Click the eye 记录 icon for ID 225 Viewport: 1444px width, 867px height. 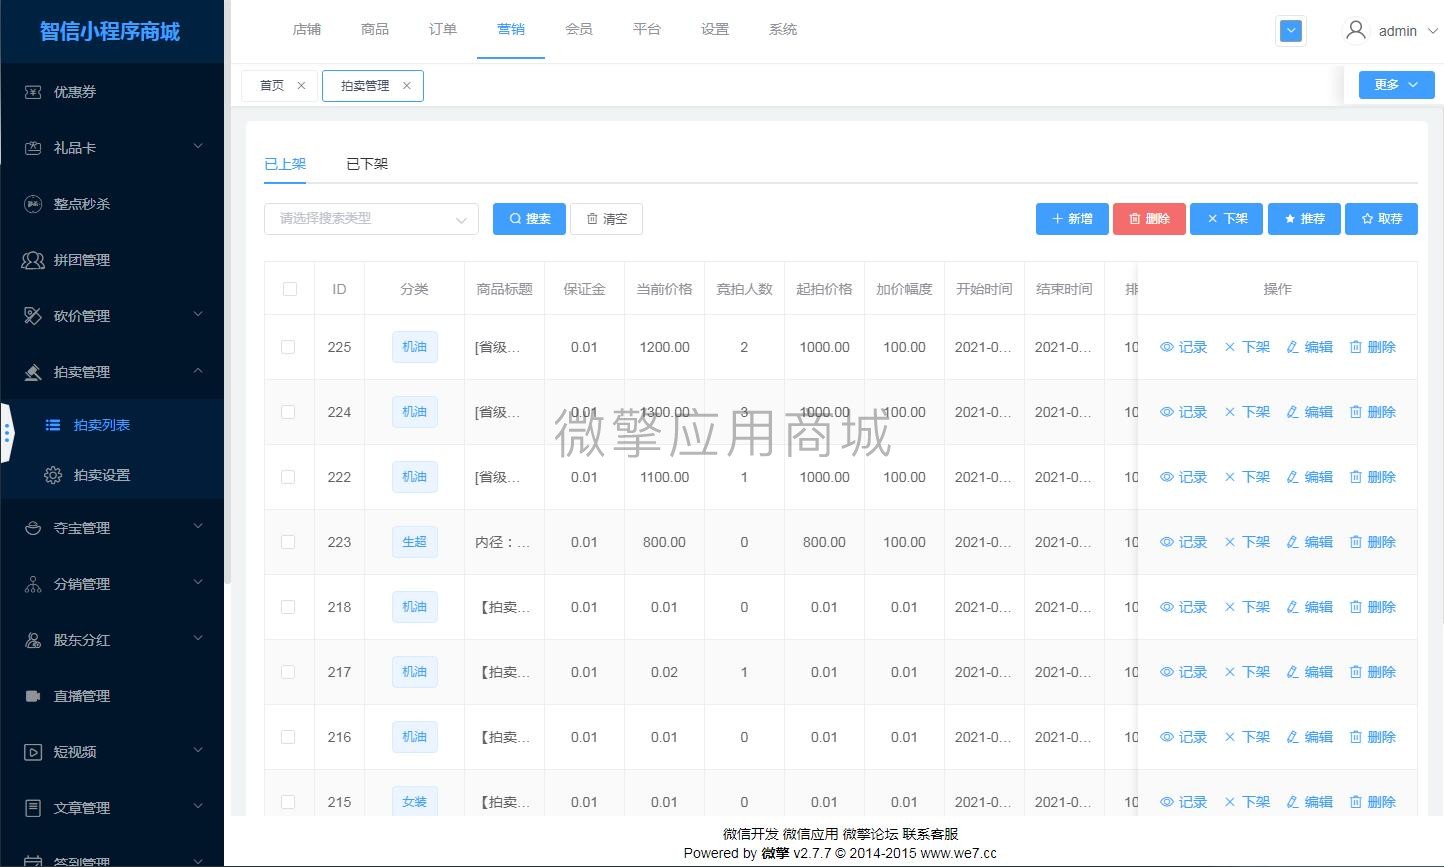1167,347
